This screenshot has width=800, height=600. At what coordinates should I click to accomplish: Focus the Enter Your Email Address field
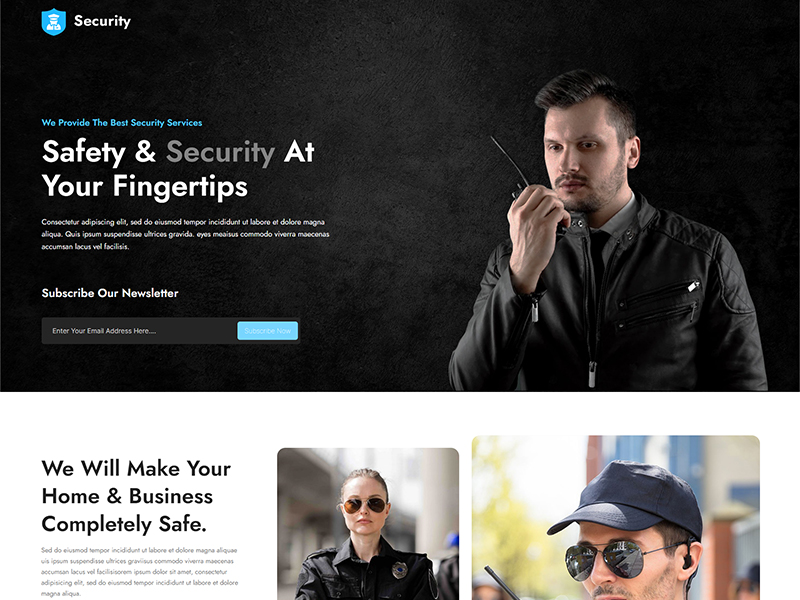[x=139, y=331]
